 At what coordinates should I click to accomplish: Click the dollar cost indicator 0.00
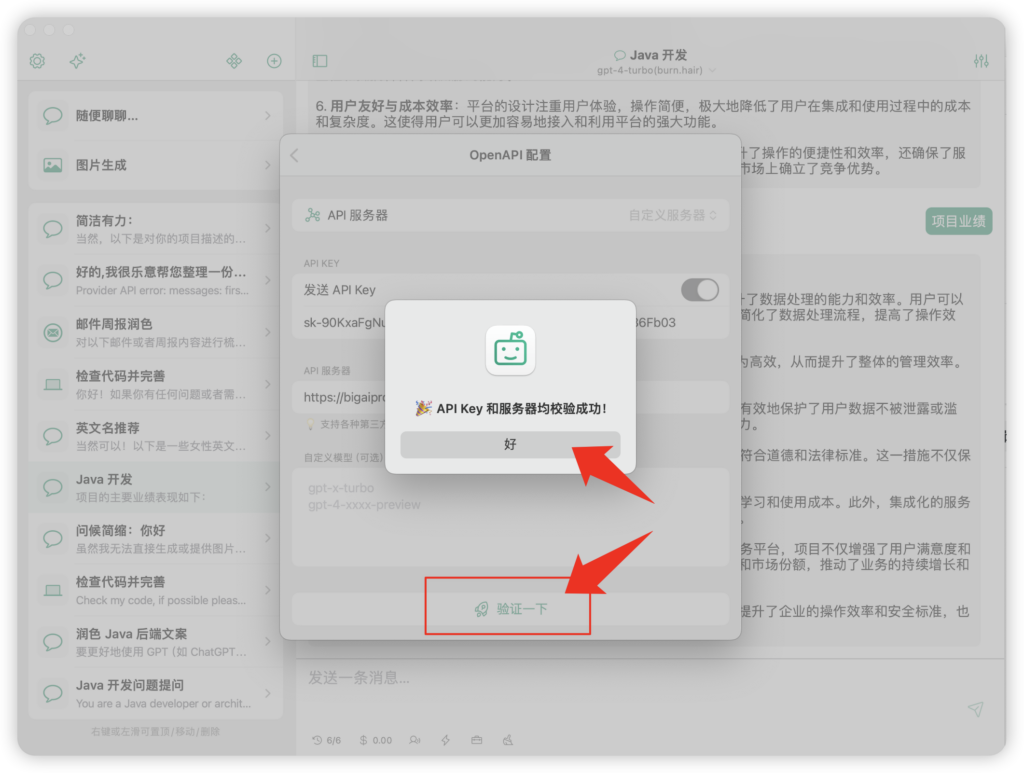coord(376,740)
